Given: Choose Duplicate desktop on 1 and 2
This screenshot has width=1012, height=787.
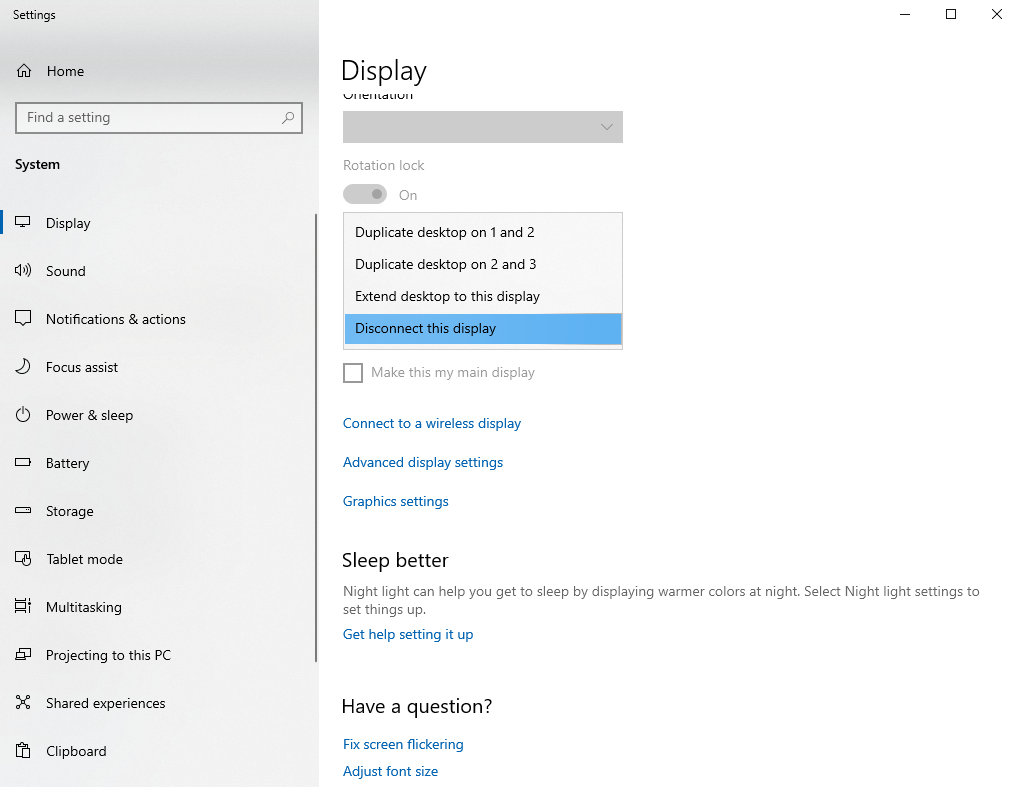Looking at the screenshot, I should (444, 232).
